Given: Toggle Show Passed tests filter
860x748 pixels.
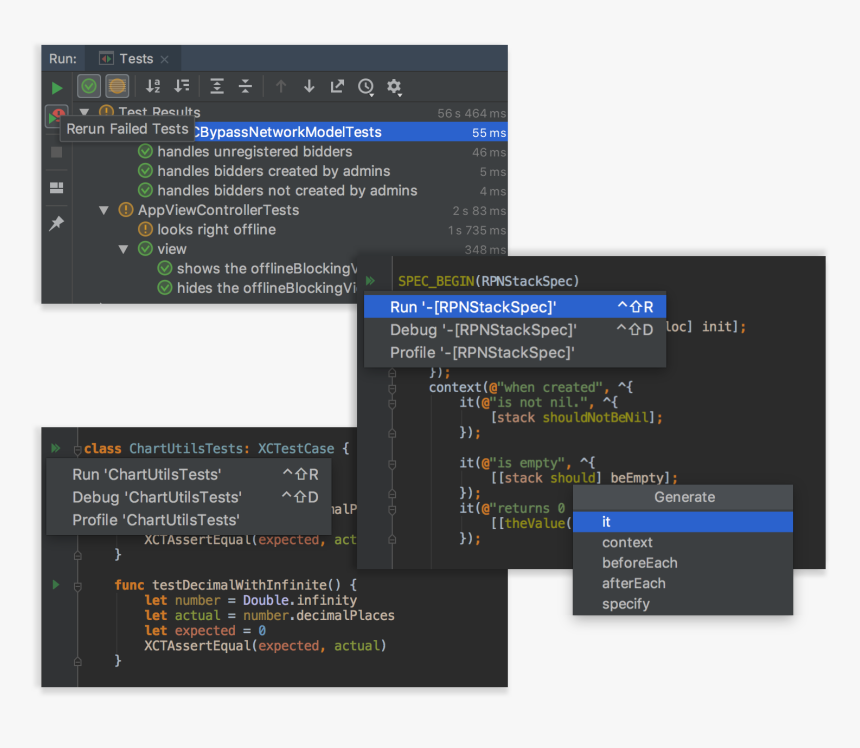Looking at the screenshot, I should coord(89,86).
